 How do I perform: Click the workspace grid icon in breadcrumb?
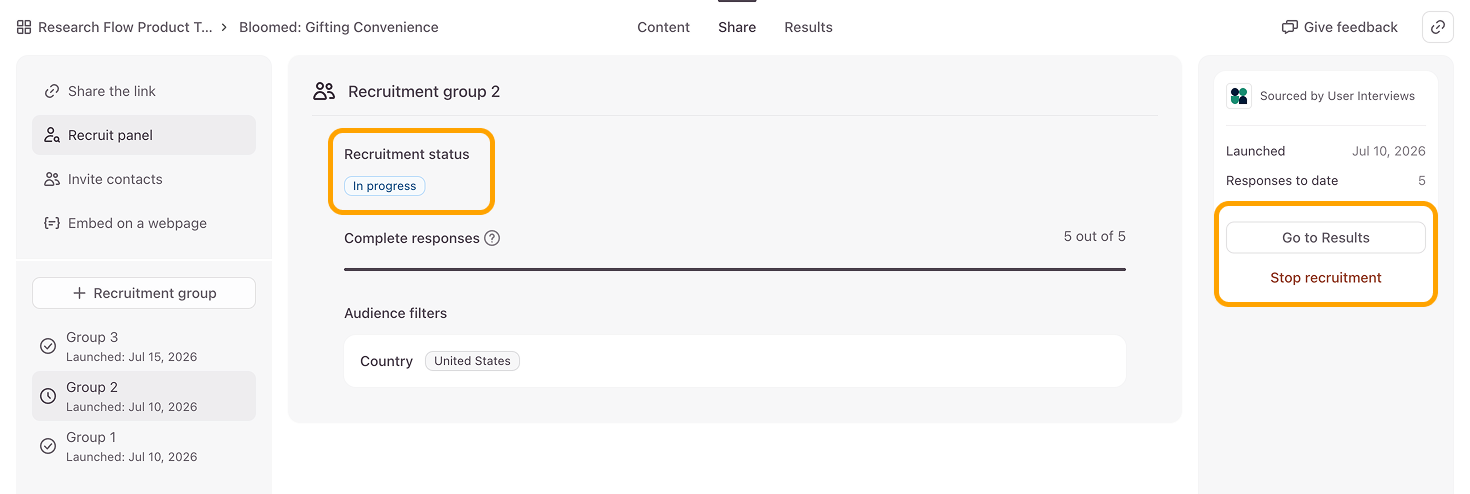[x=24, y=27]
